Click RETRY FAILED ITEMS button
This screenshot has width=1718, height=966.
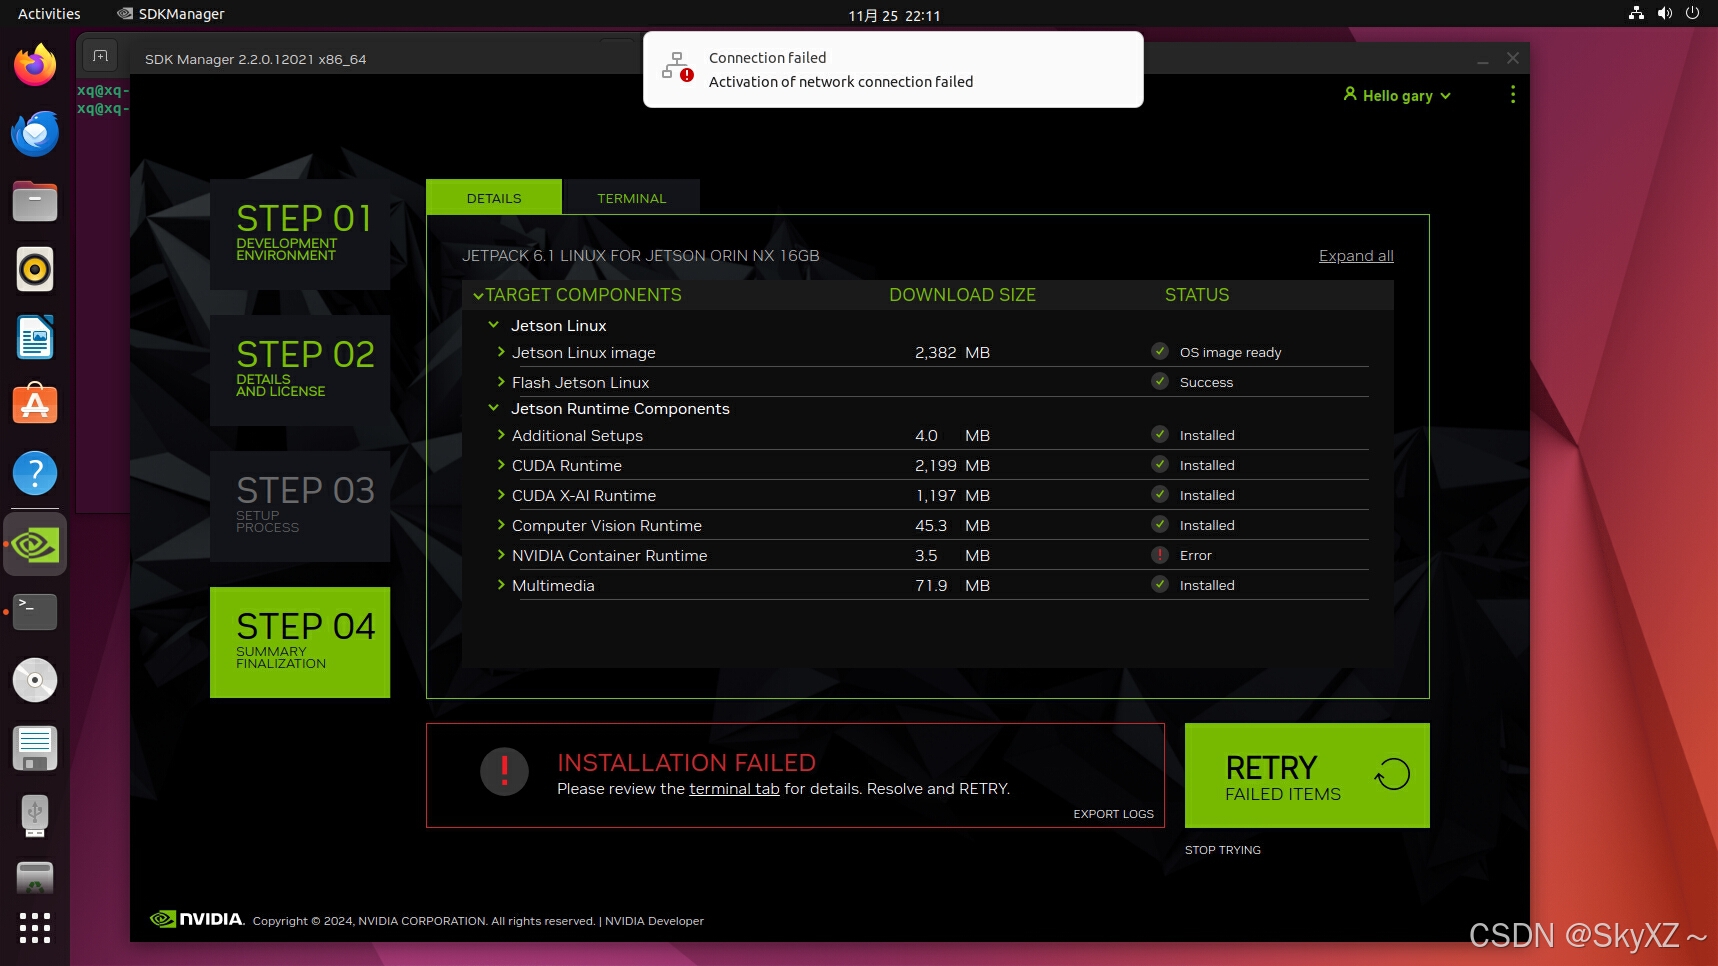pos(1307,775)
